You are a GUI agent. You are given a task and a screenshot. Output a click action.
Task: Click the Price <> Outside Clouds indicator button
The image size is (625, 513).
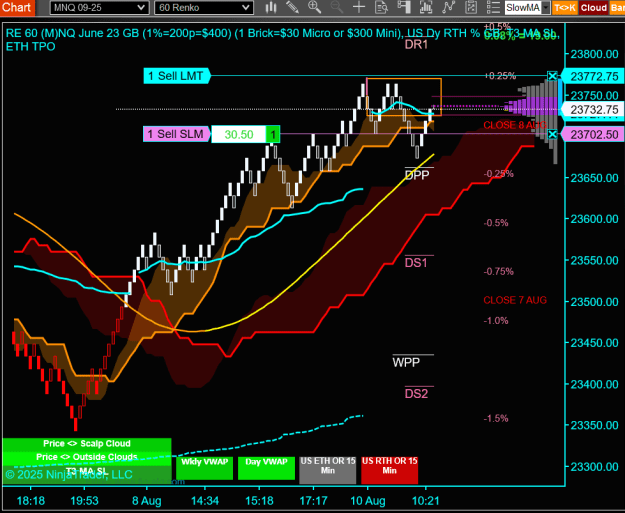(x=87, y=457)
